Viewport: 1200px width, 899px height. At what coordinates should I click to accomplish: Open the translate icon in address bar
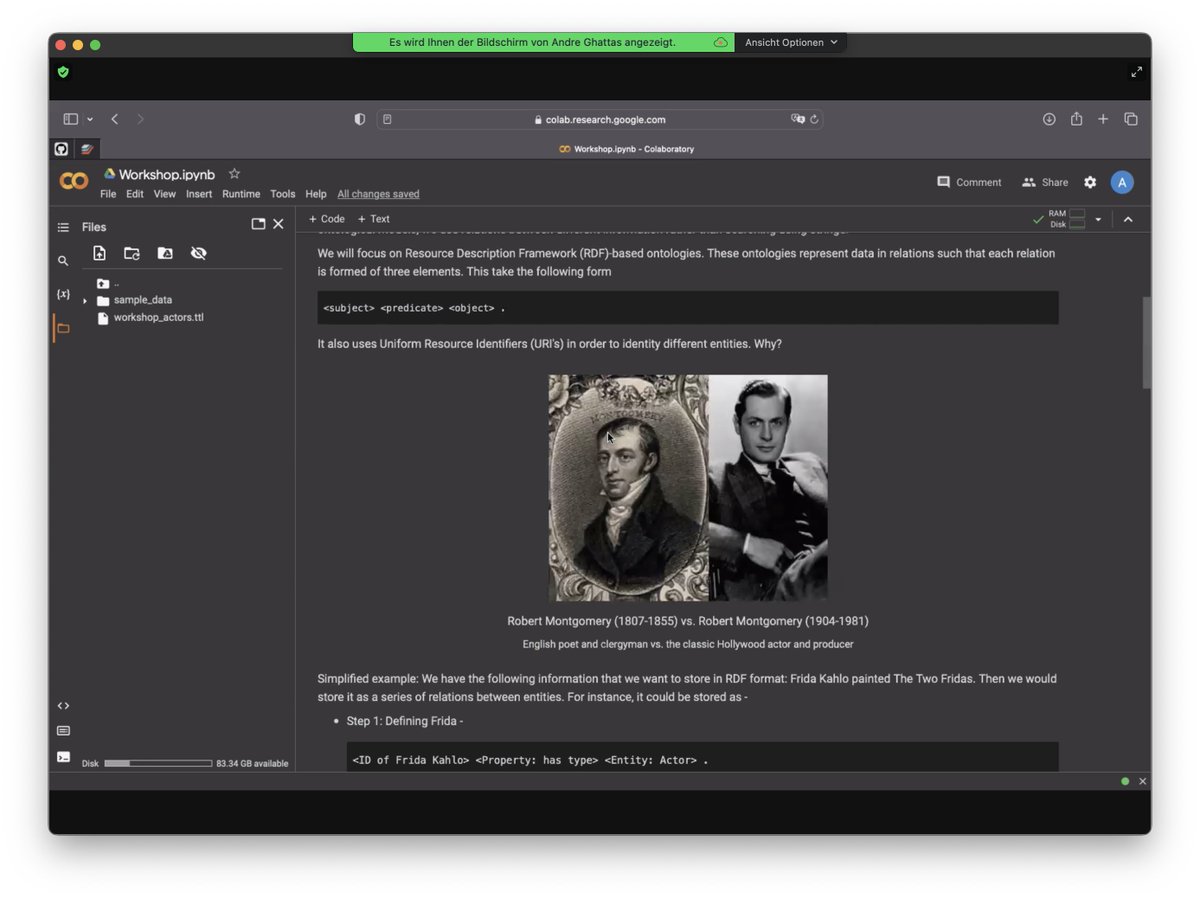point(797,119)
